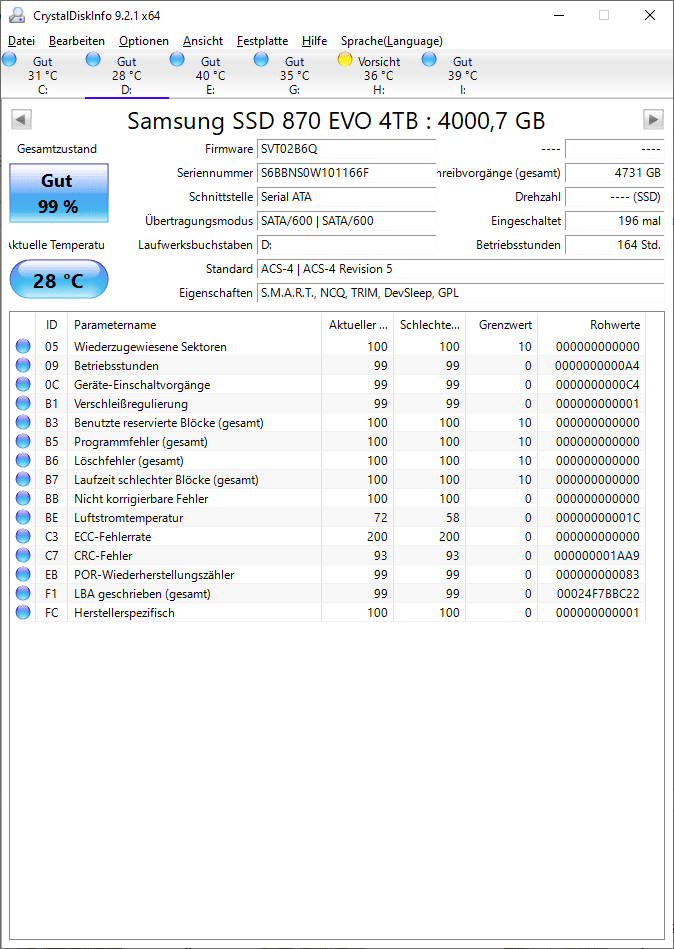Image resolution: width=674 pixels, height=949 pixels.
Task: Click status orb of Nicht korrigierbare Fehler row
Action: pos(23,499)
